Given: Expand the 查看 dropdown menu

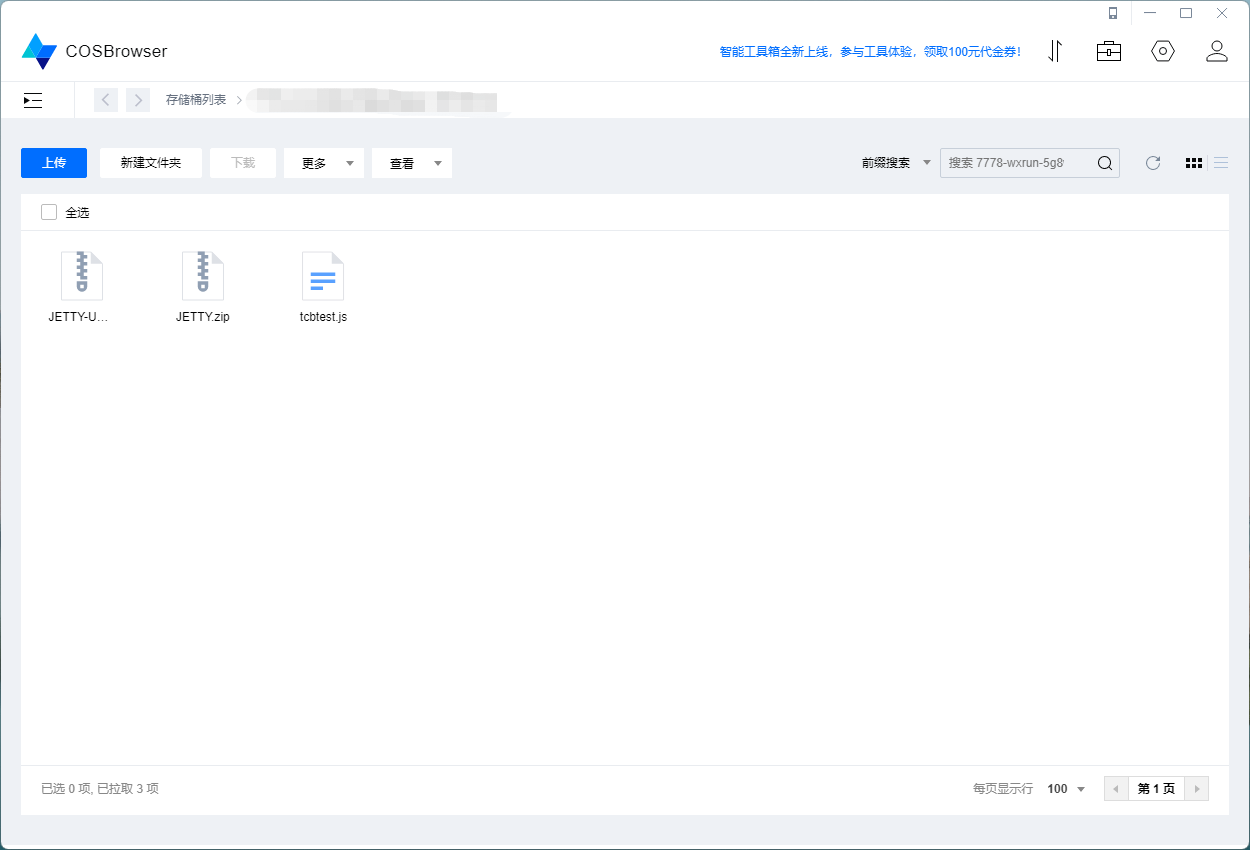Looking at the screenshot, I should (411, 163).
